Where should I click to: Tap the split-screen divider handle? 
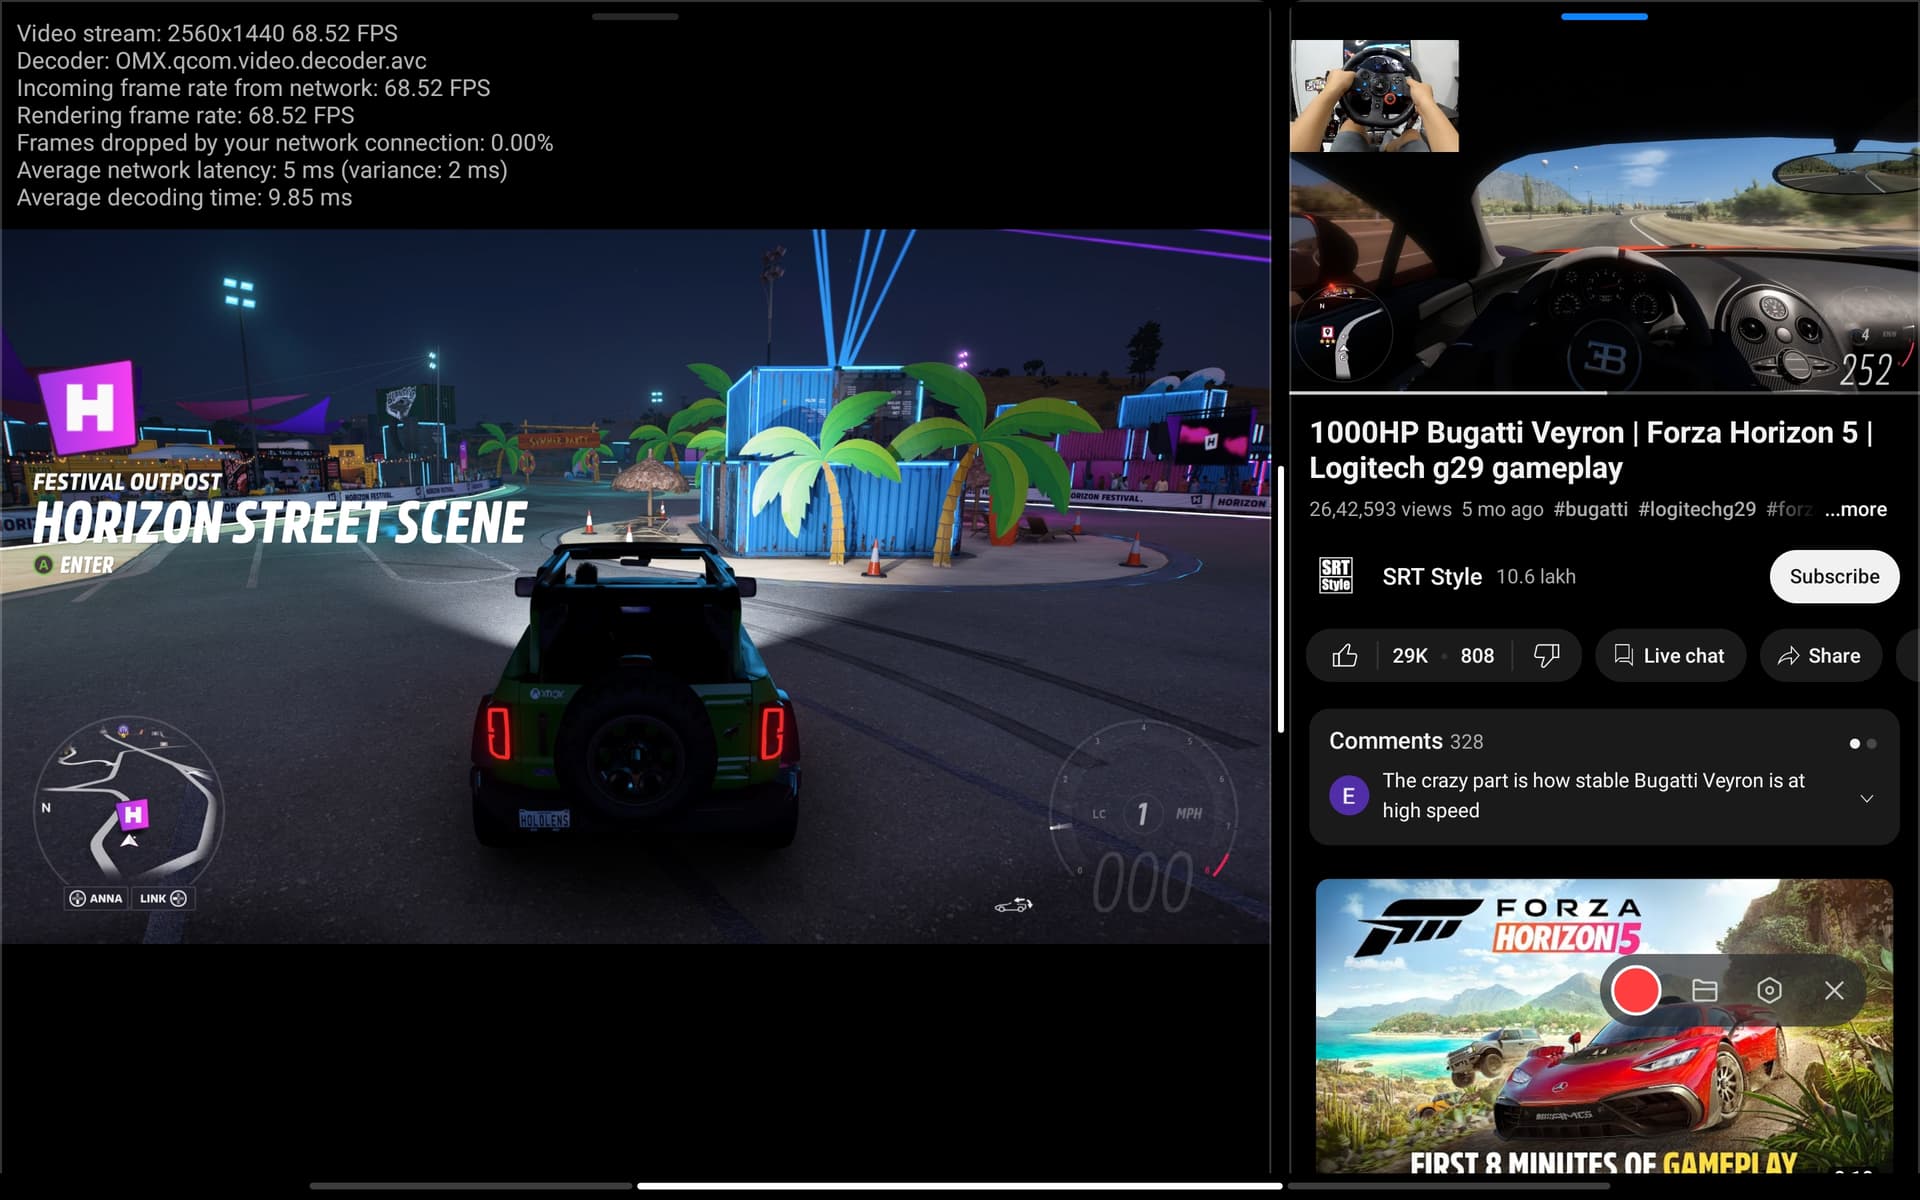click(x=1281, y=600)
